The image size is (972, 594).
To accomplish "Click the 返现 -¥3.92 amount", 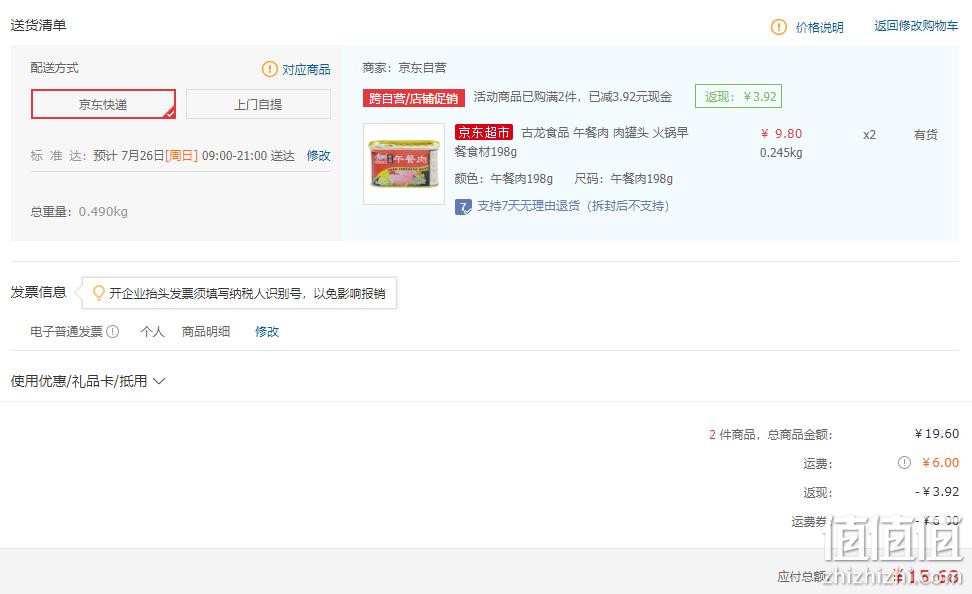I will (937, 492).
